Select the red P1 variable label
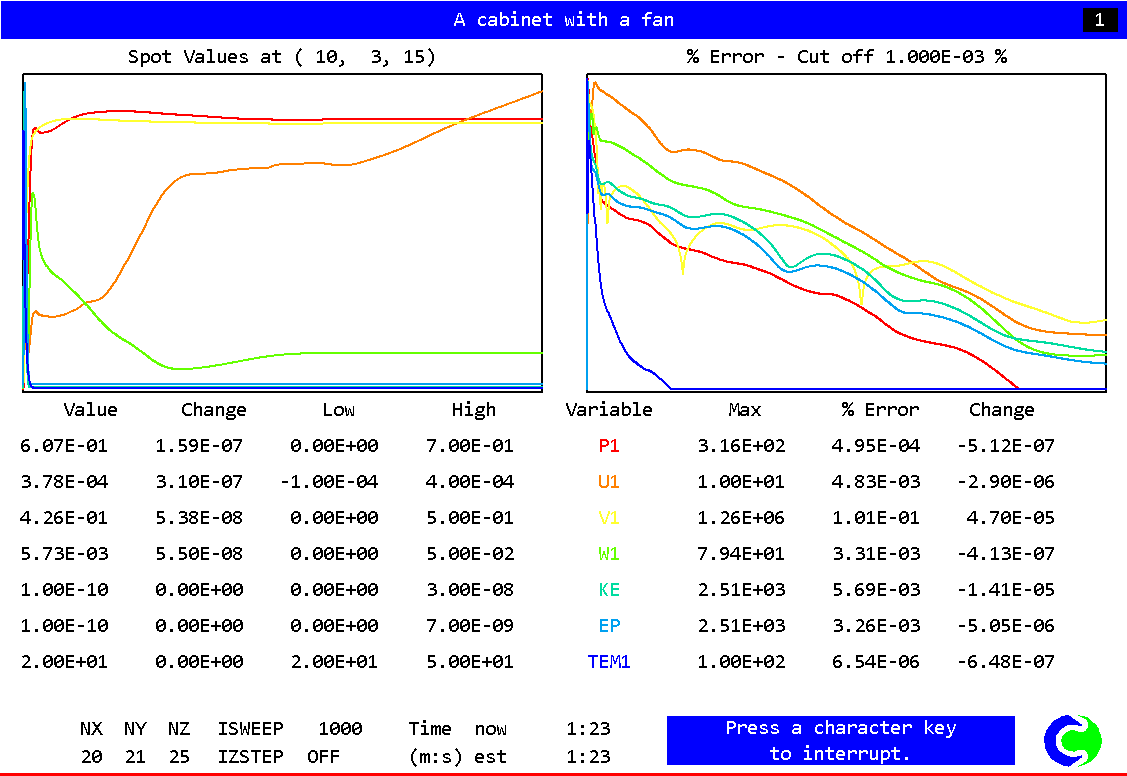The height and width of the screenshot is (776, 1127). (x=609, y=446)
